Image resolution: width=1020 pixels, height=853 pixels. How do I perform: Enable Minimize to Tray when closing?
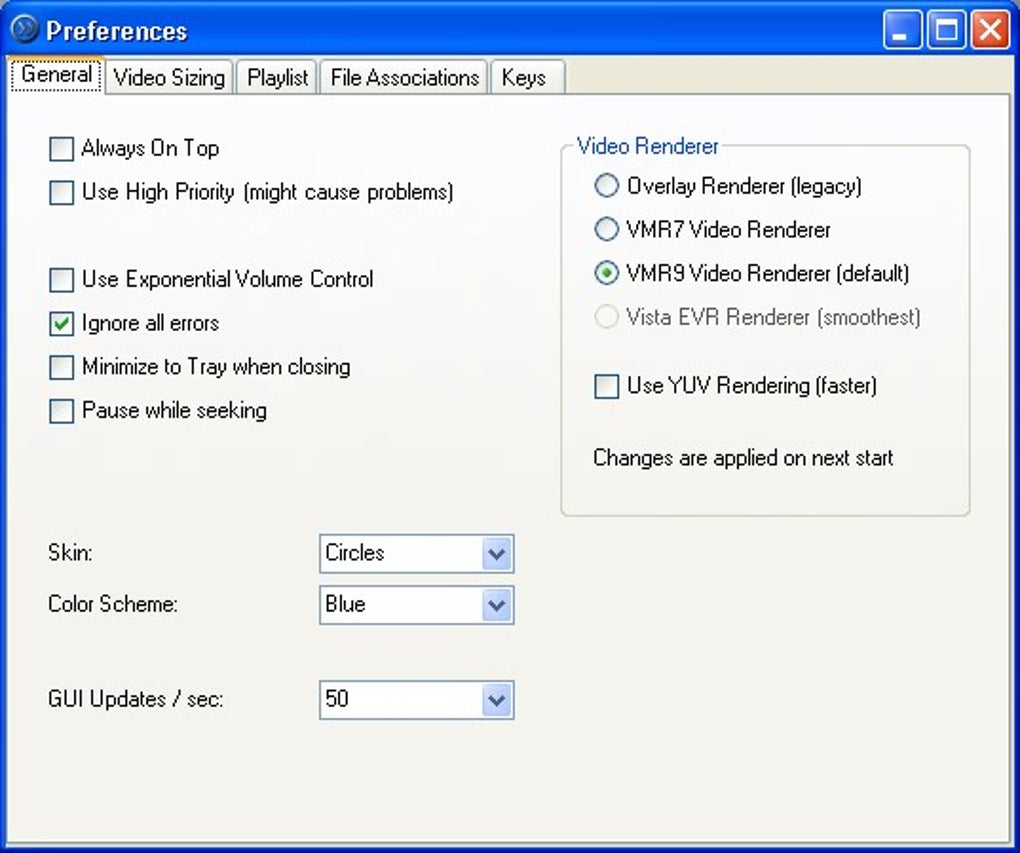[x=61, y=367]
